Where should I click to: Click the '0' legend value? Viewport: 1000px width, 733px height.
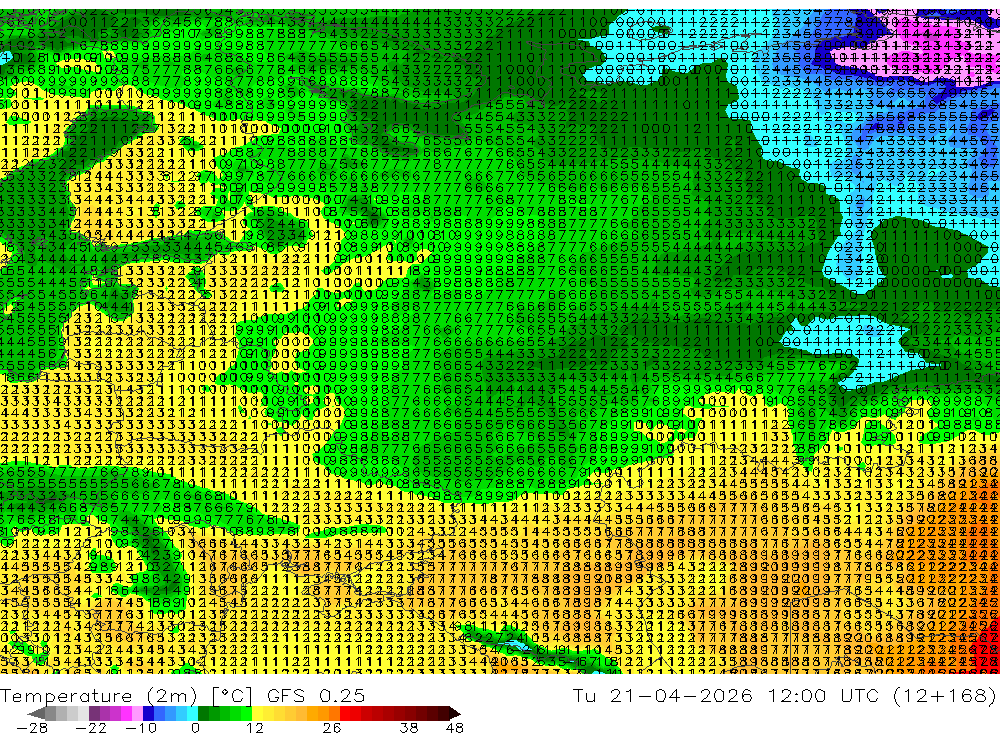point(195,728)
